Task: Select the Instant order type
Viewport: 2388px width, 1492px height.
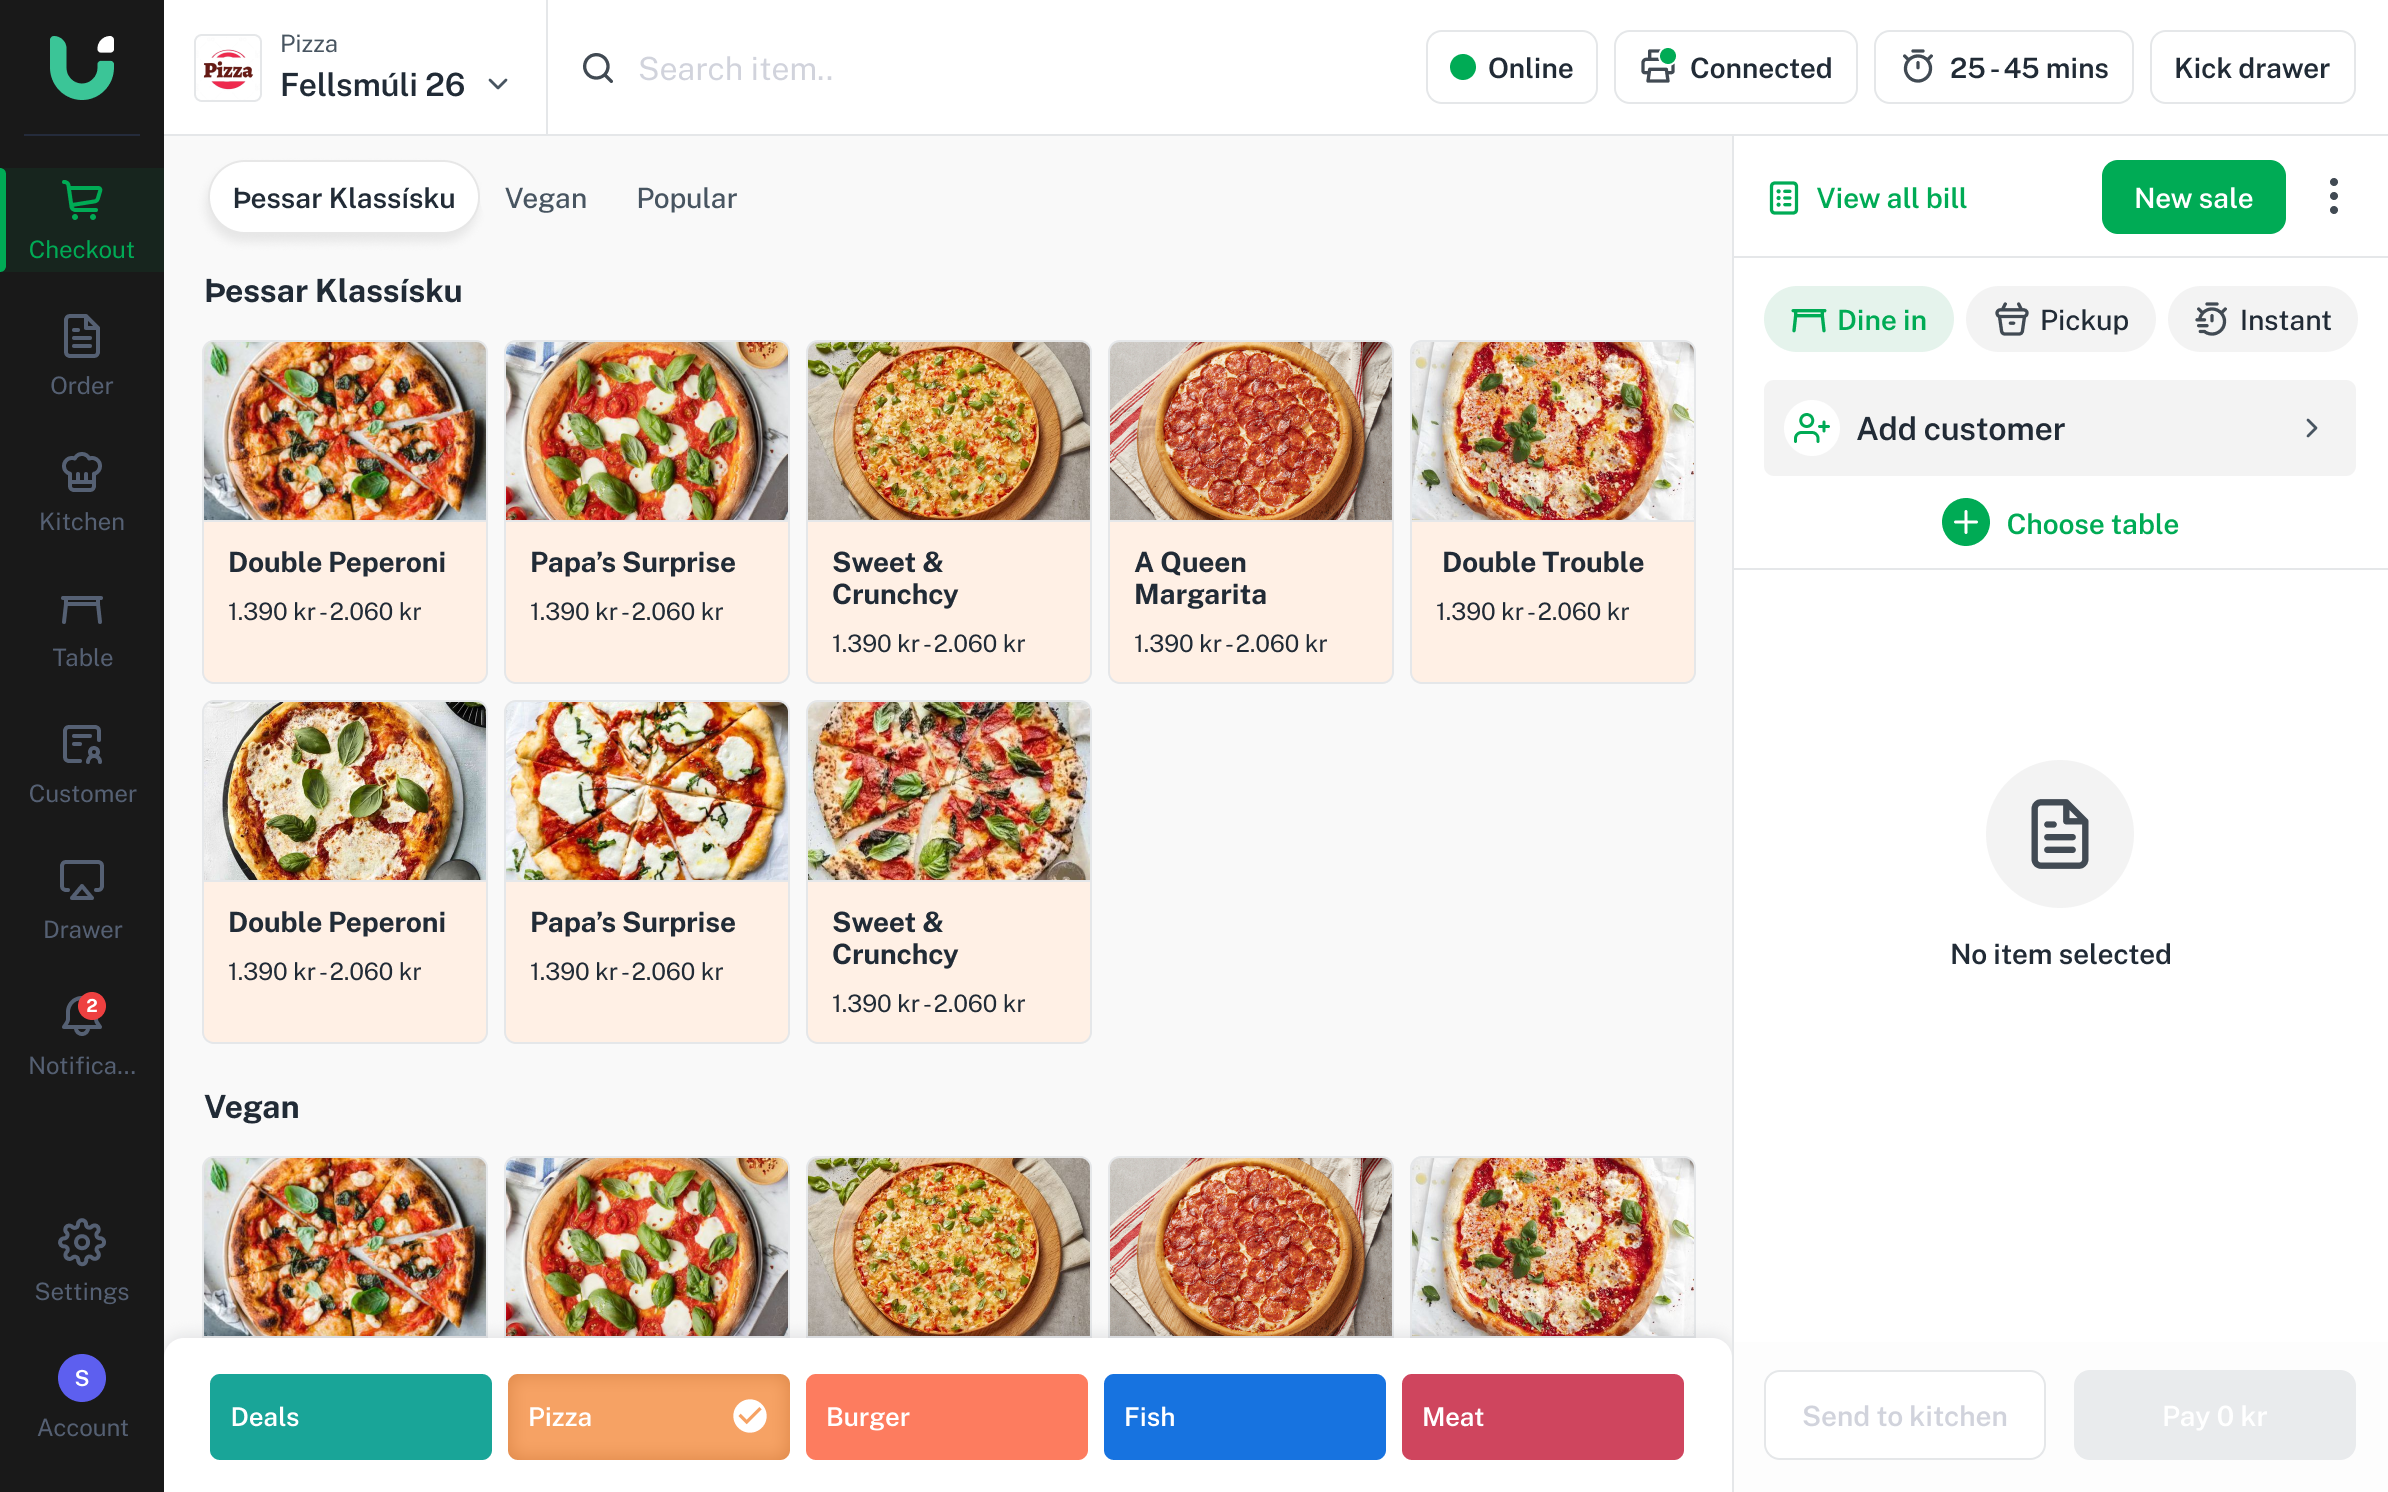Action: 2262,319
